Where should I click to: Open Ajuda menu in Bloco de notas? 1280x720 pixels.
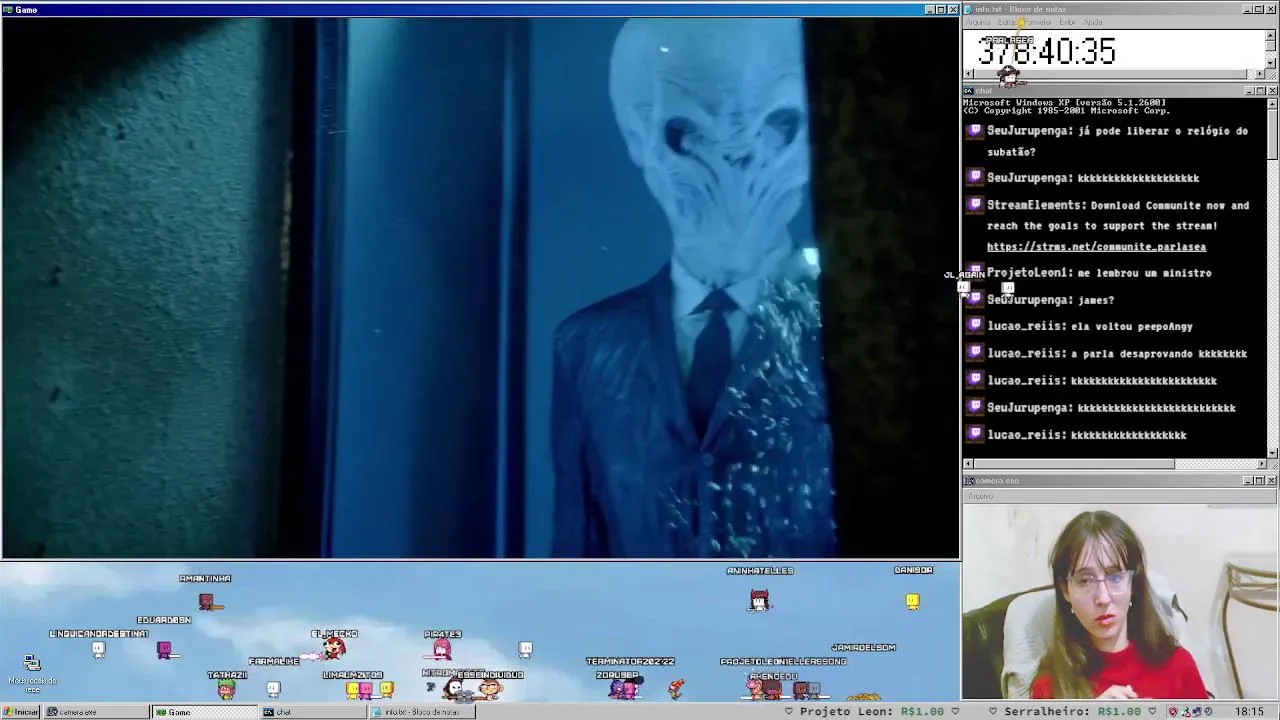coord(1093,22)
